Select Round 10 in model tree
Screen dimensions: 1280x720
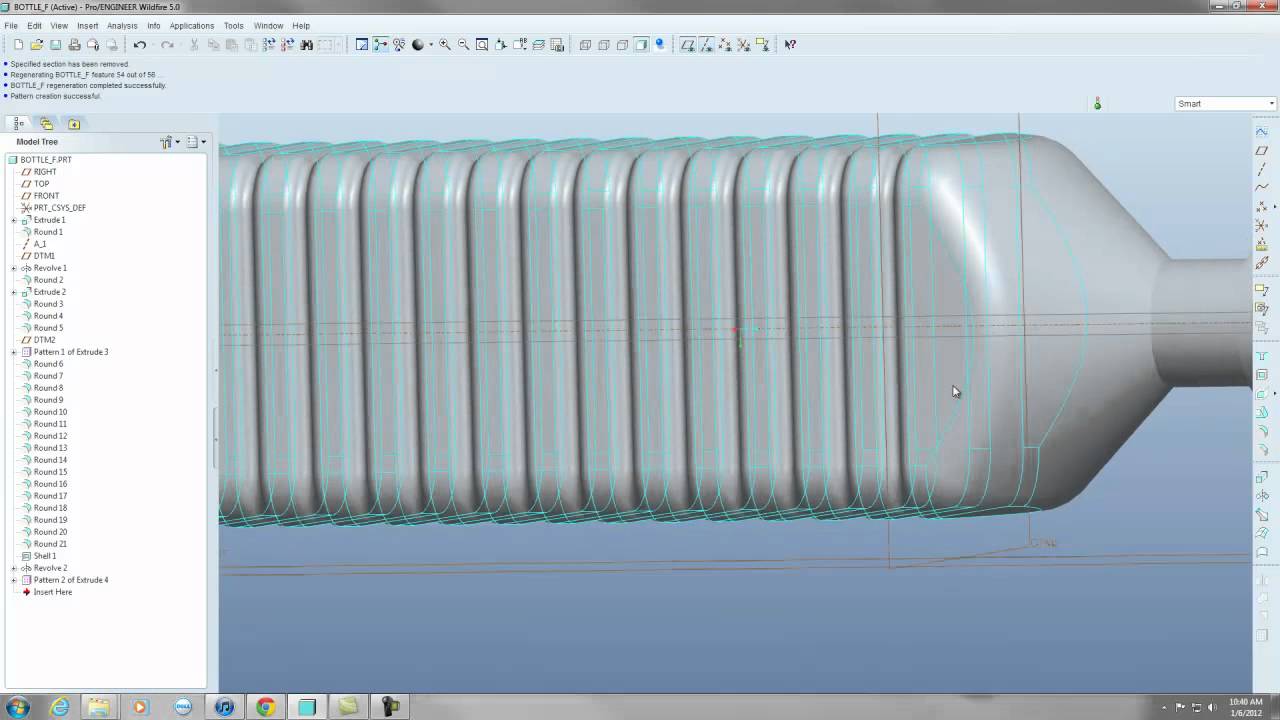50,412
